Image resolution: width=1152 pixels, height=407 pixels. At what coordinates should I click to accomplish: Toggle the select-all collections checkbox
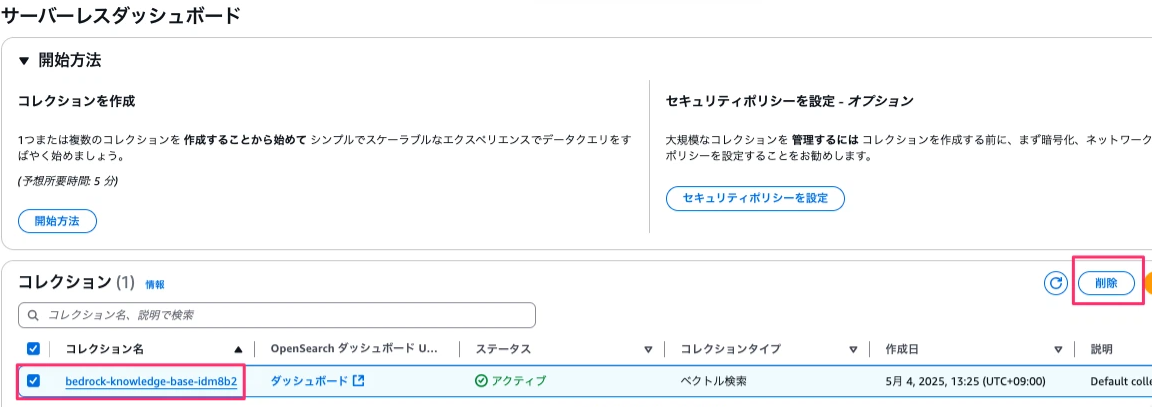pos(33,349)
